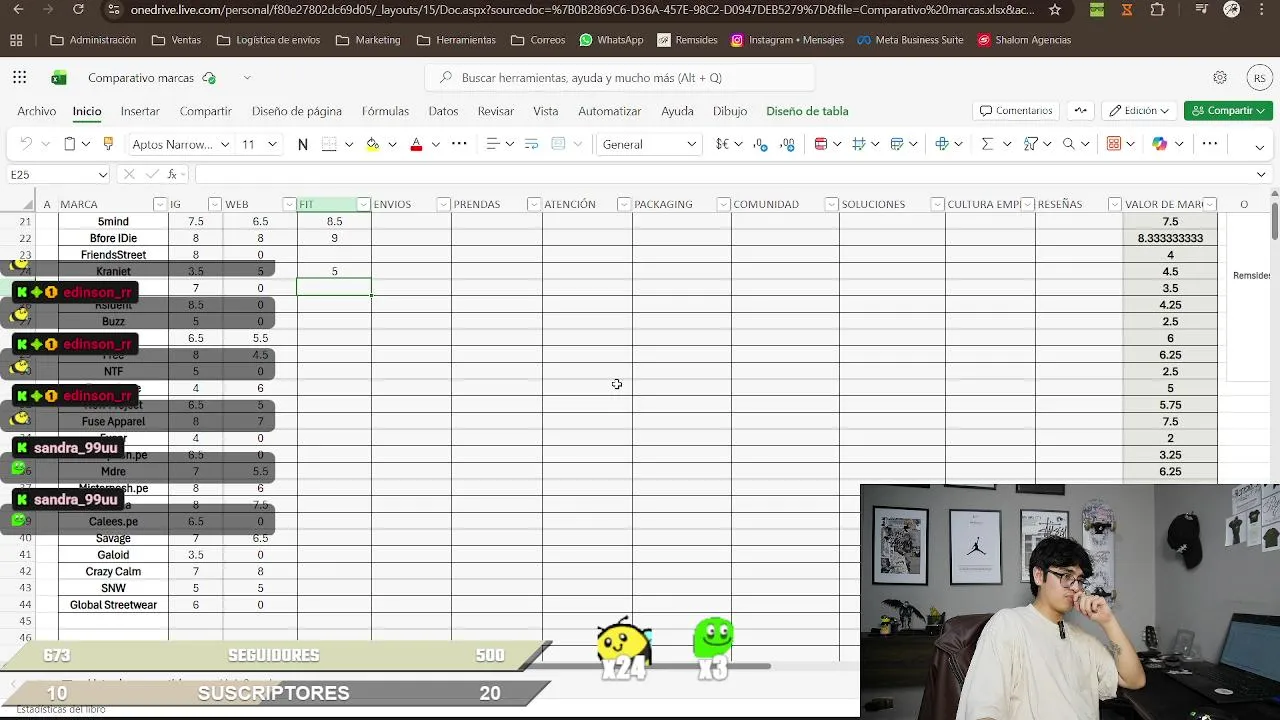Viewport: 1280px width, 720px height.
Task: Switch to the Vista tab
Action: [546, 111]
